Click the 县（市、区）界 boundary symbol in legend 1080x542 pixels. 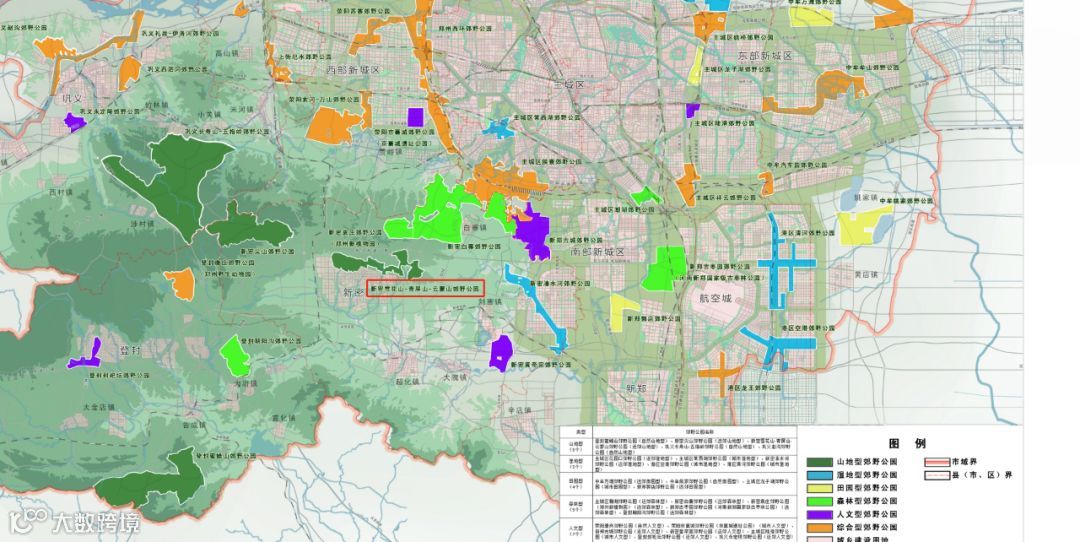(937, 475)
